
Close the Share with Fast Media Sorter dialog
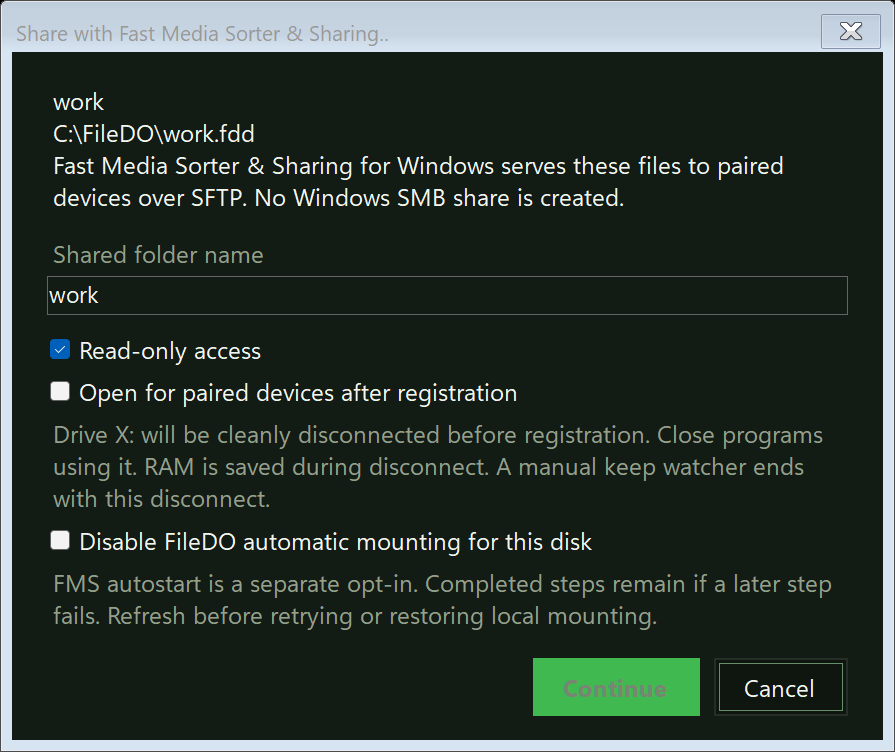[850, 31]
